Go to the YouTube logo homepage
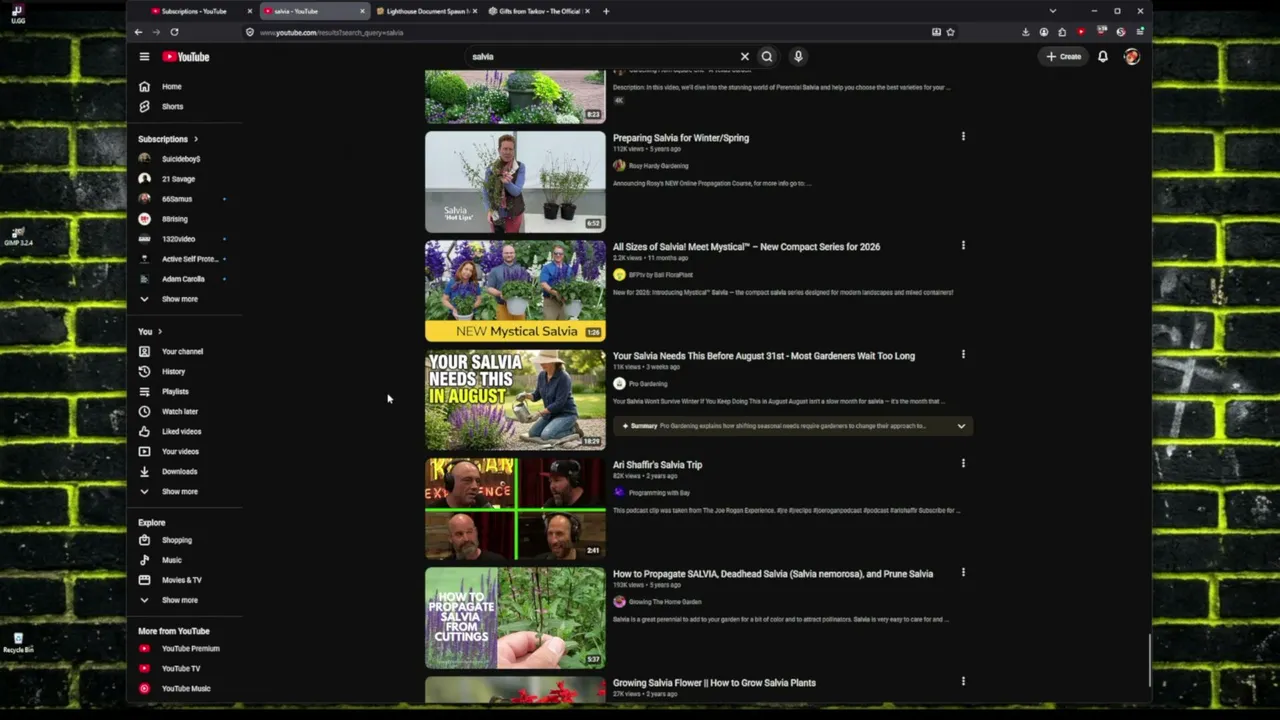Viewport: 1280px width, 720px height. pos(186,57)
